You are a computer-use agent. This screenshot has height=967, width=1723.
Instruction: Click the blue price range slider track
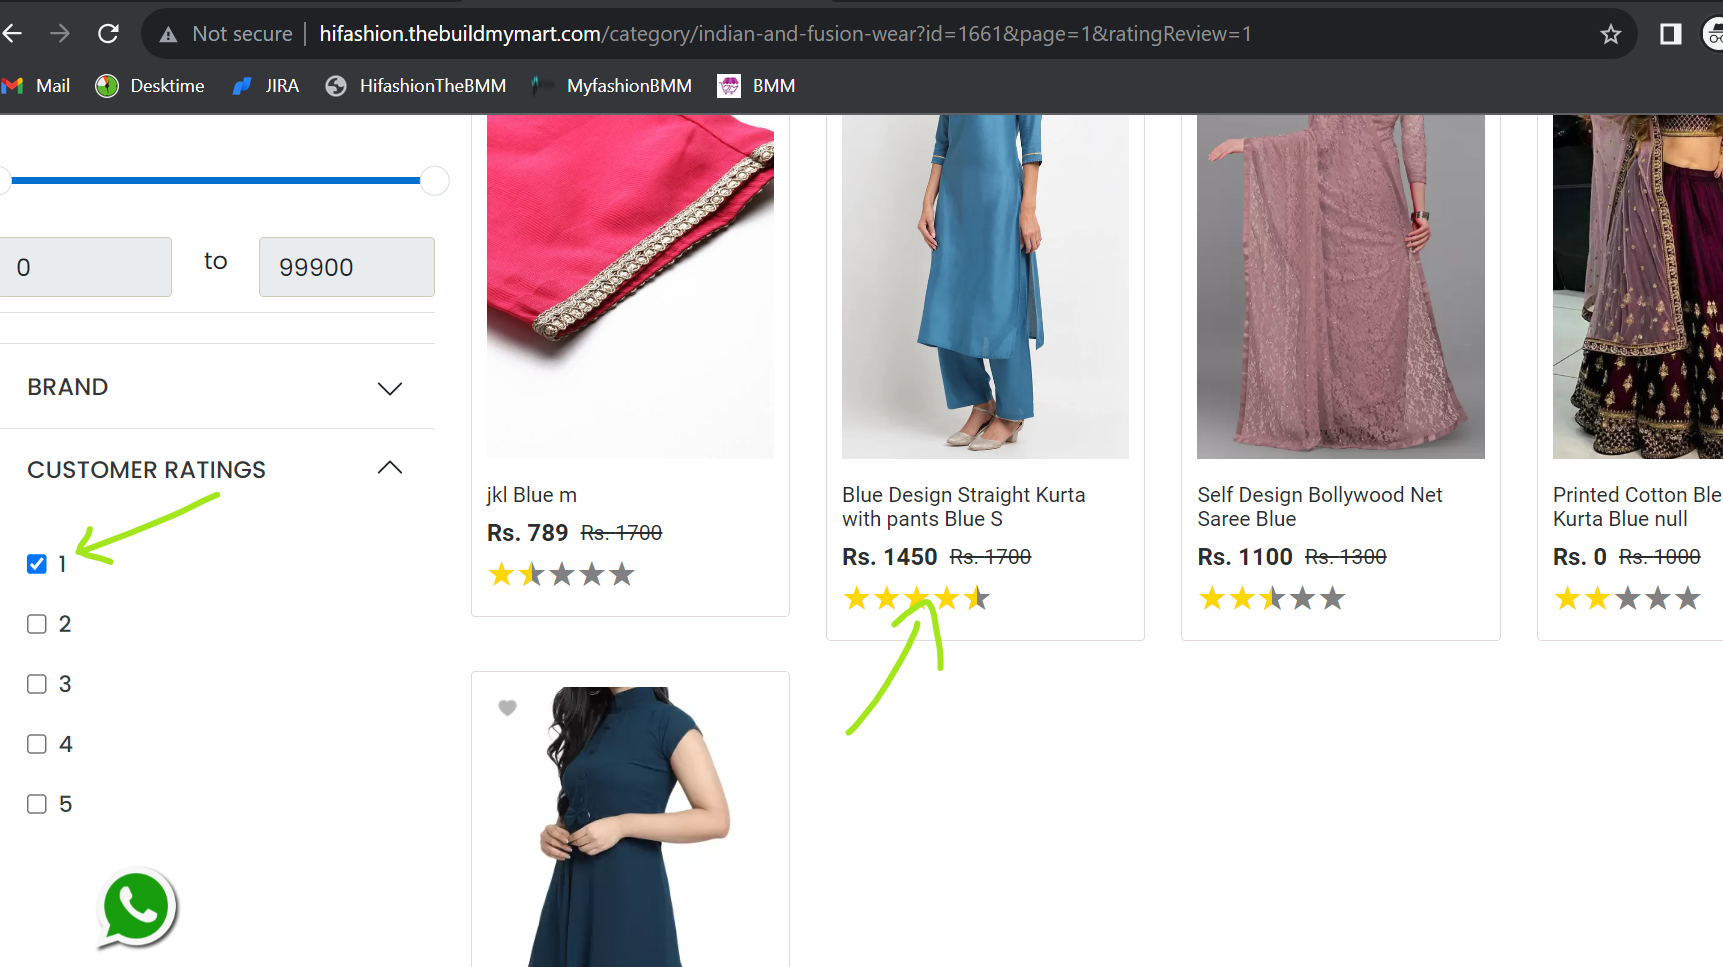215,181
